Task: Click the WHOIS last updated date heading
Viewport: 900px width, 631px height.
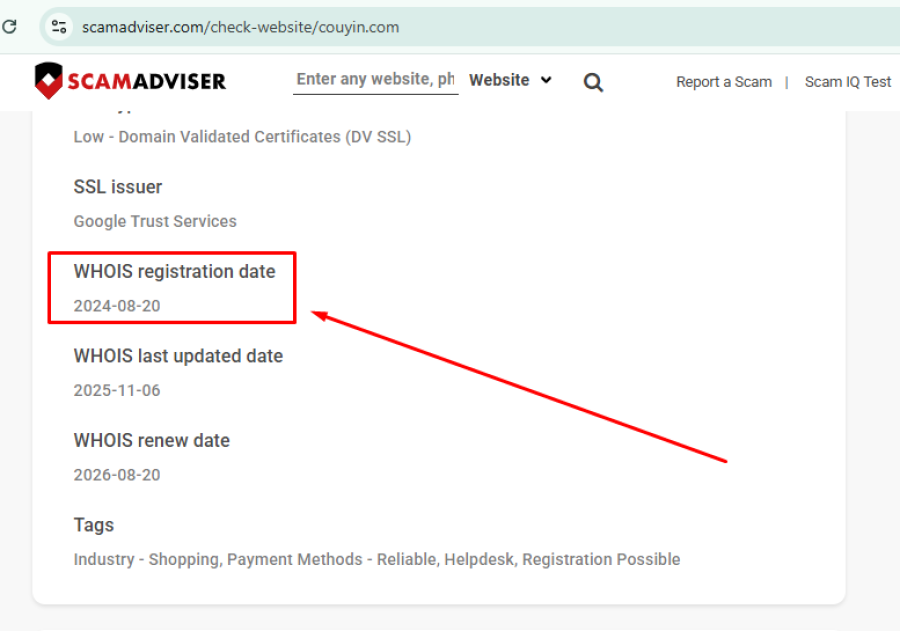Action: pyautogui.click(x=178, y=356)
